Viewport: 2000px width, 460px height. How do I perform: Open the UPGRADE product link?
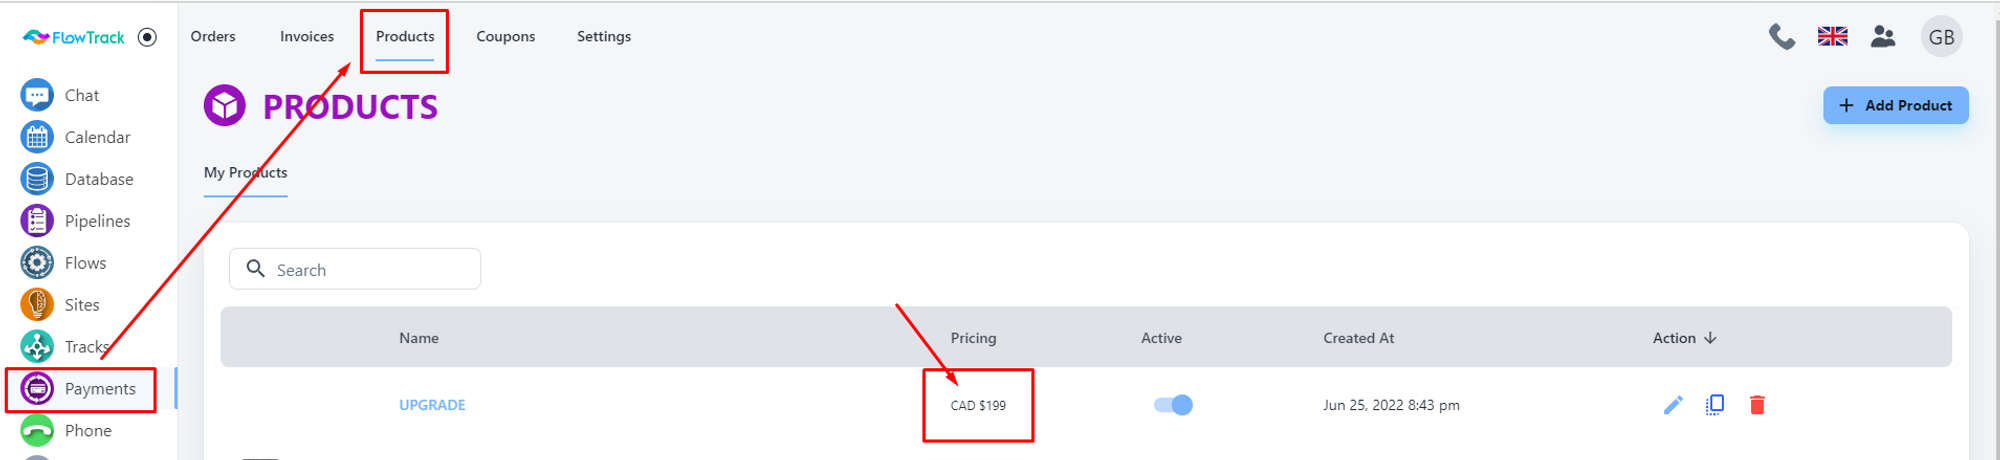pyautogui.click(x=432, y=405)
